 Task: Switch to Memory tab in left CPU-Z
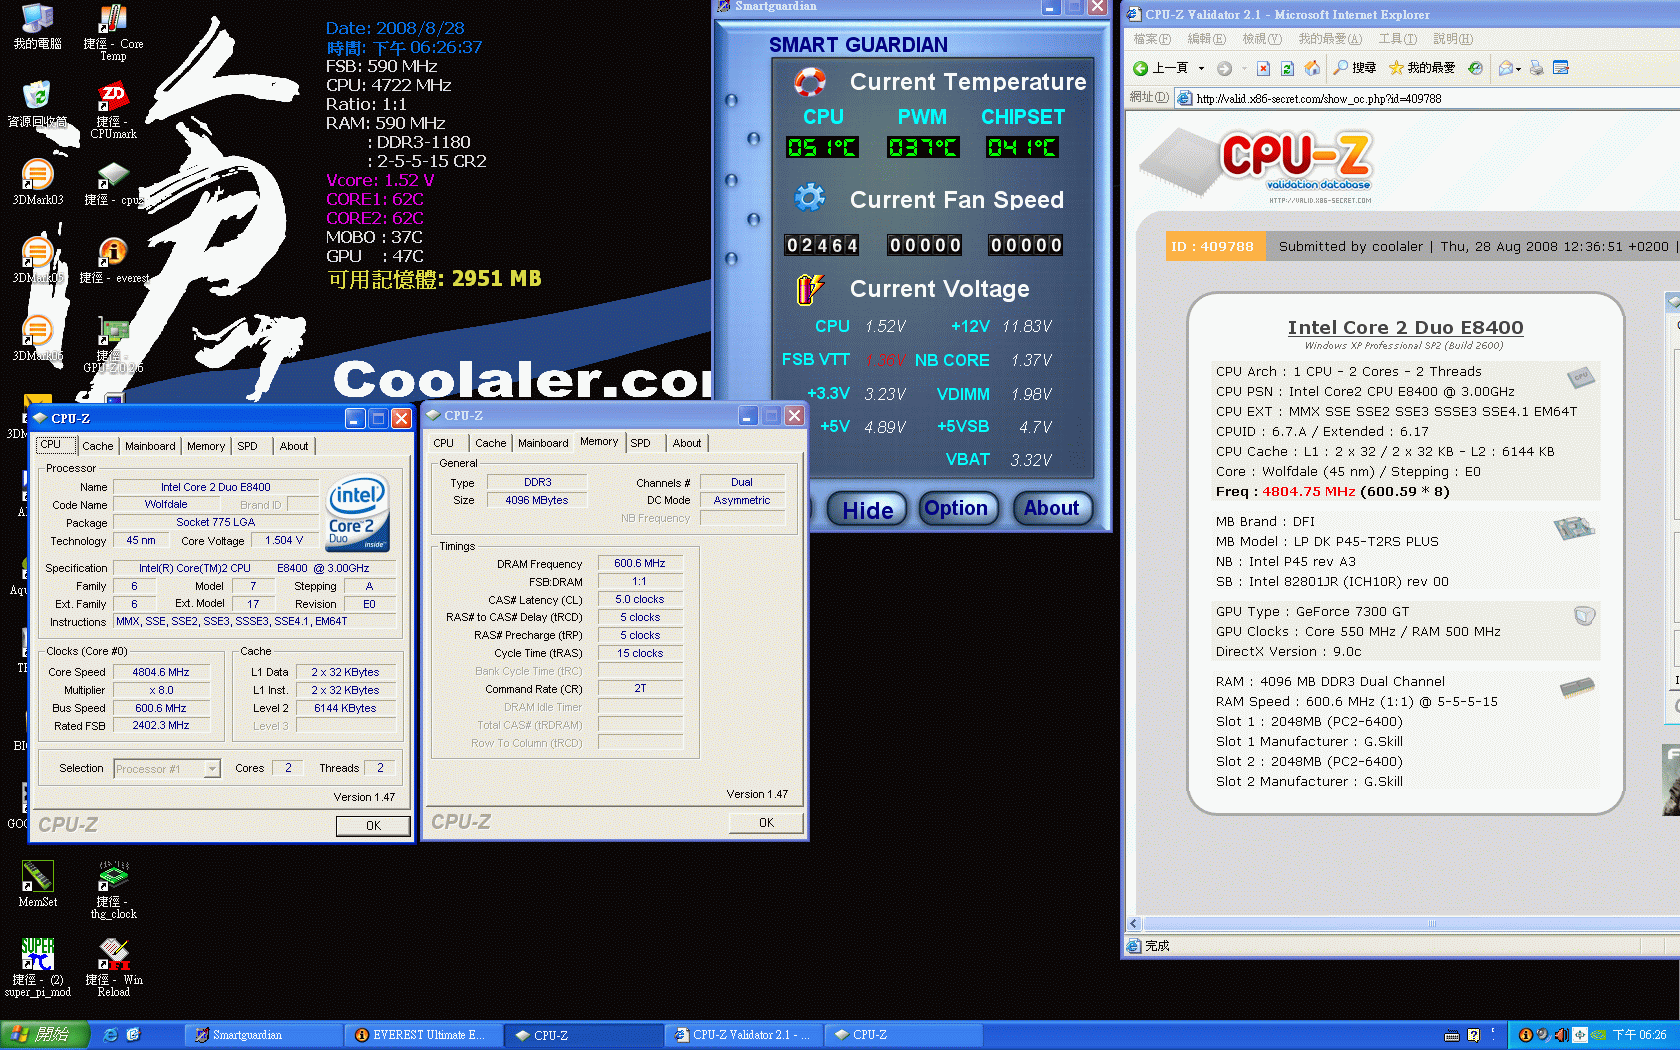(206, 446)
